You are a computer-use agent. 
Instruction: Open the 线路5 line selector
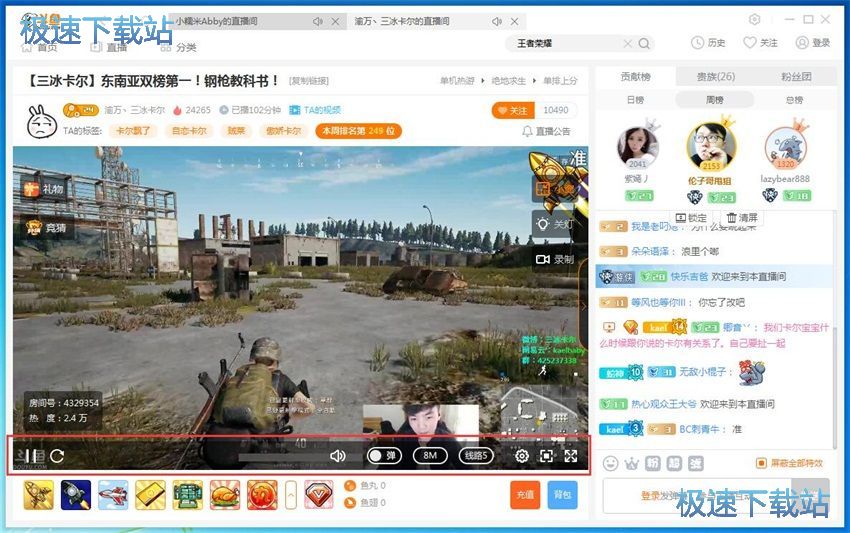click(x=476, y=455)
